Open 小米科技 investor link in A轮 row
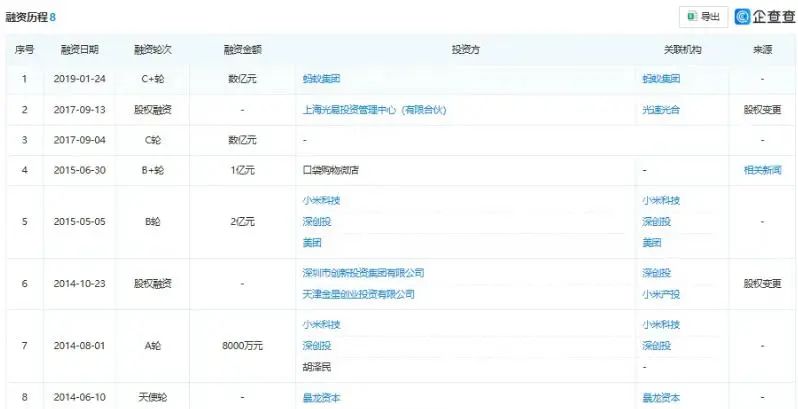The width and height of the screenshot is (798, 409). 321,325
